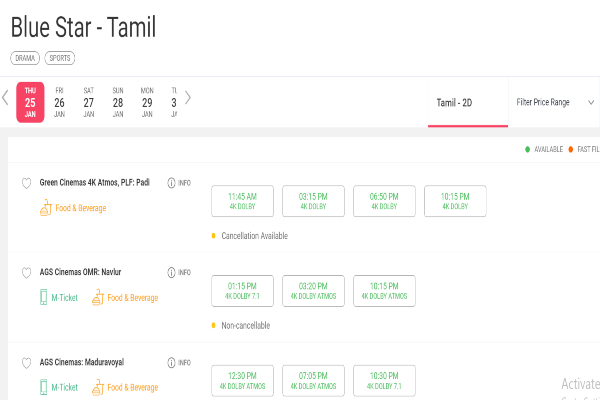The width and height of the screenshot is (600, 400).
Task: Show next dates with right arrow
Action: point(188,98)
